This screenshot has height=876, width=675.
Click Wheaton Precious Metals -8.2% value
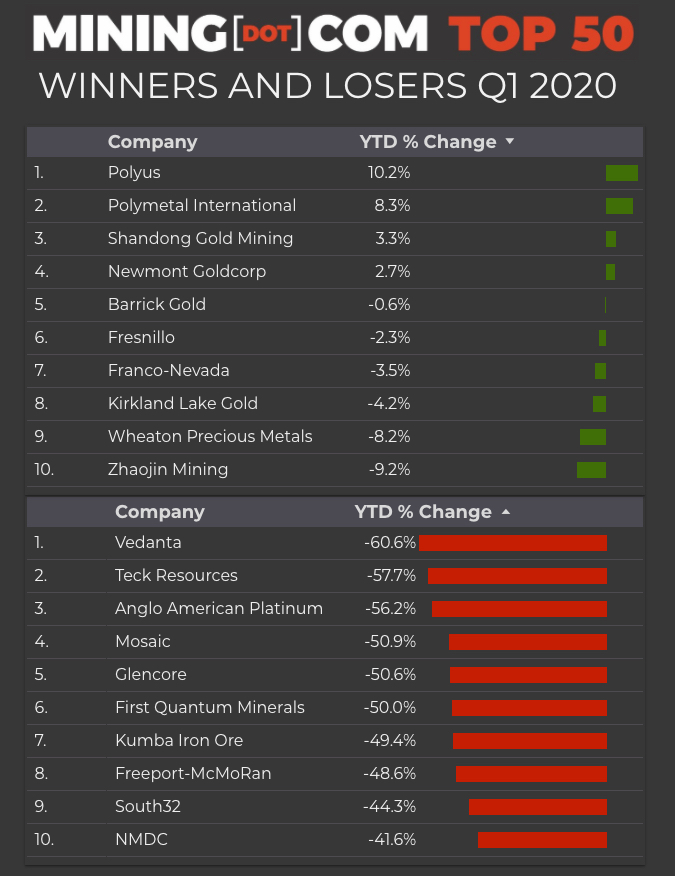click(390, 436)
